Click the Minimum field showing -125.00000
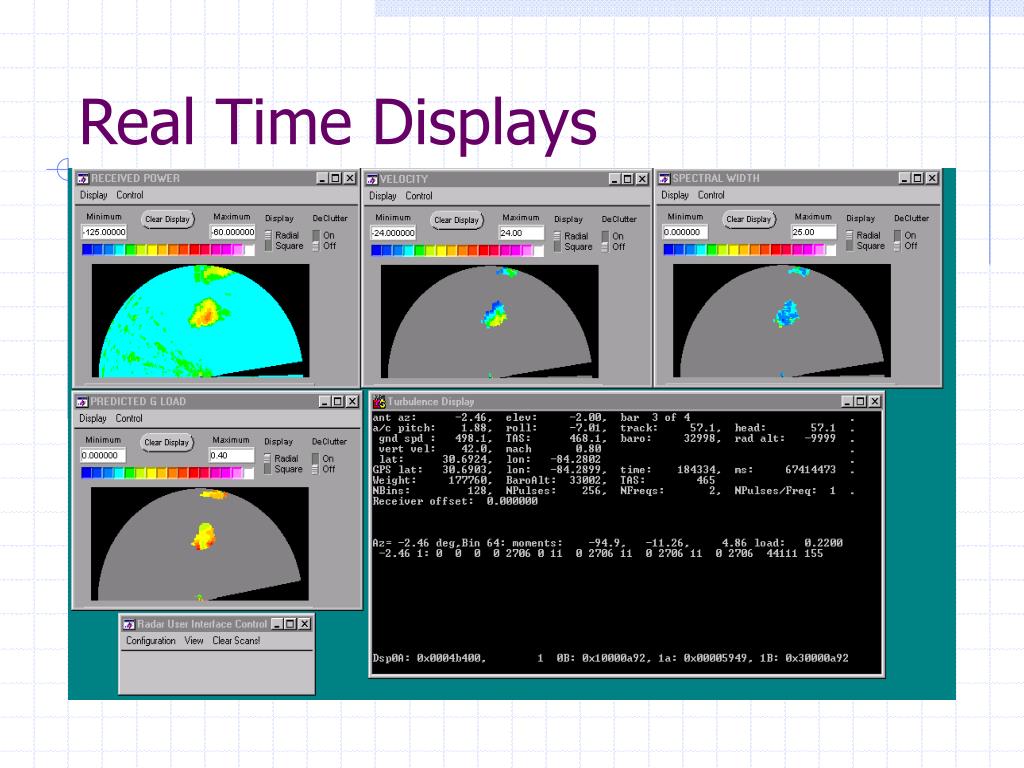This screenshot has height=768, width=1024. (x=104, y=232)
